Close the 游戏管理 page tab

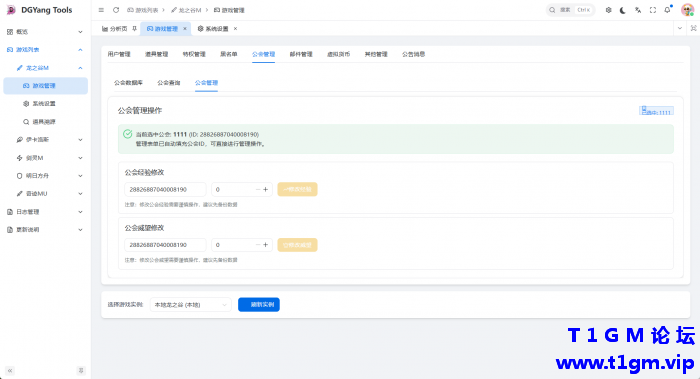click(x=185, y=29)
